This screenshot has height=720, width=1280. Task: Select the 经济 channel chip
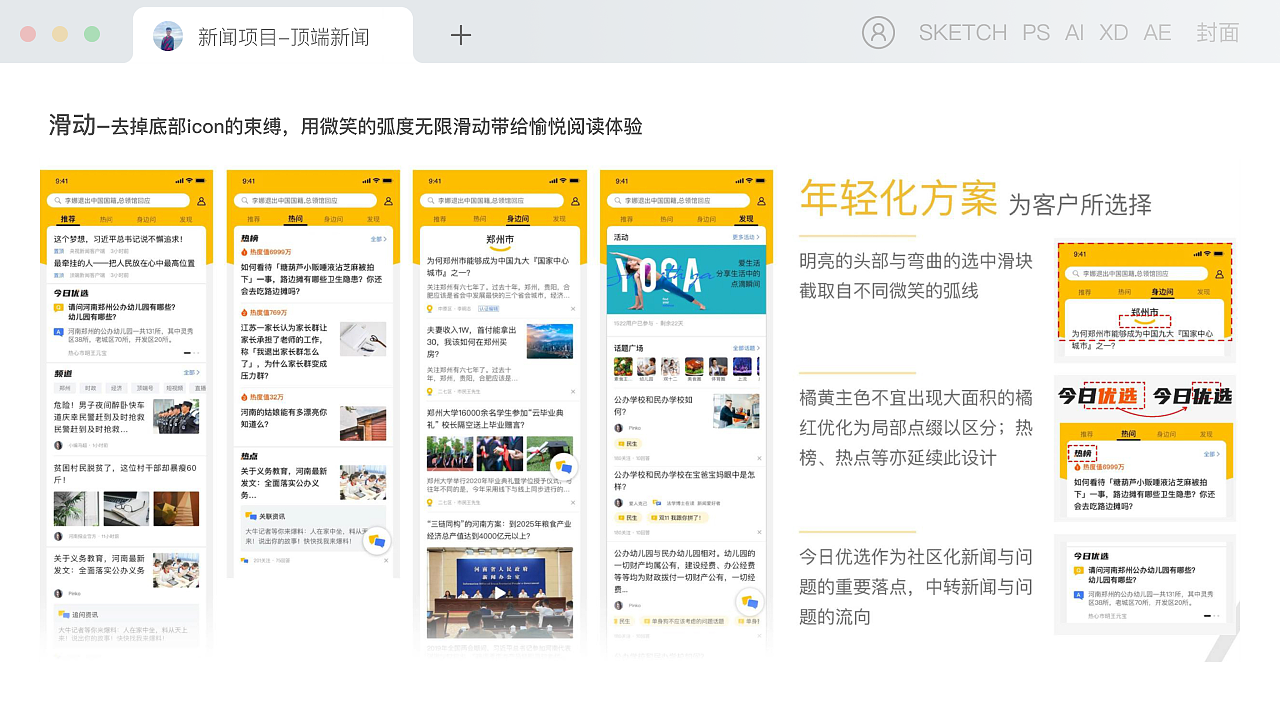tap(118, 388)
